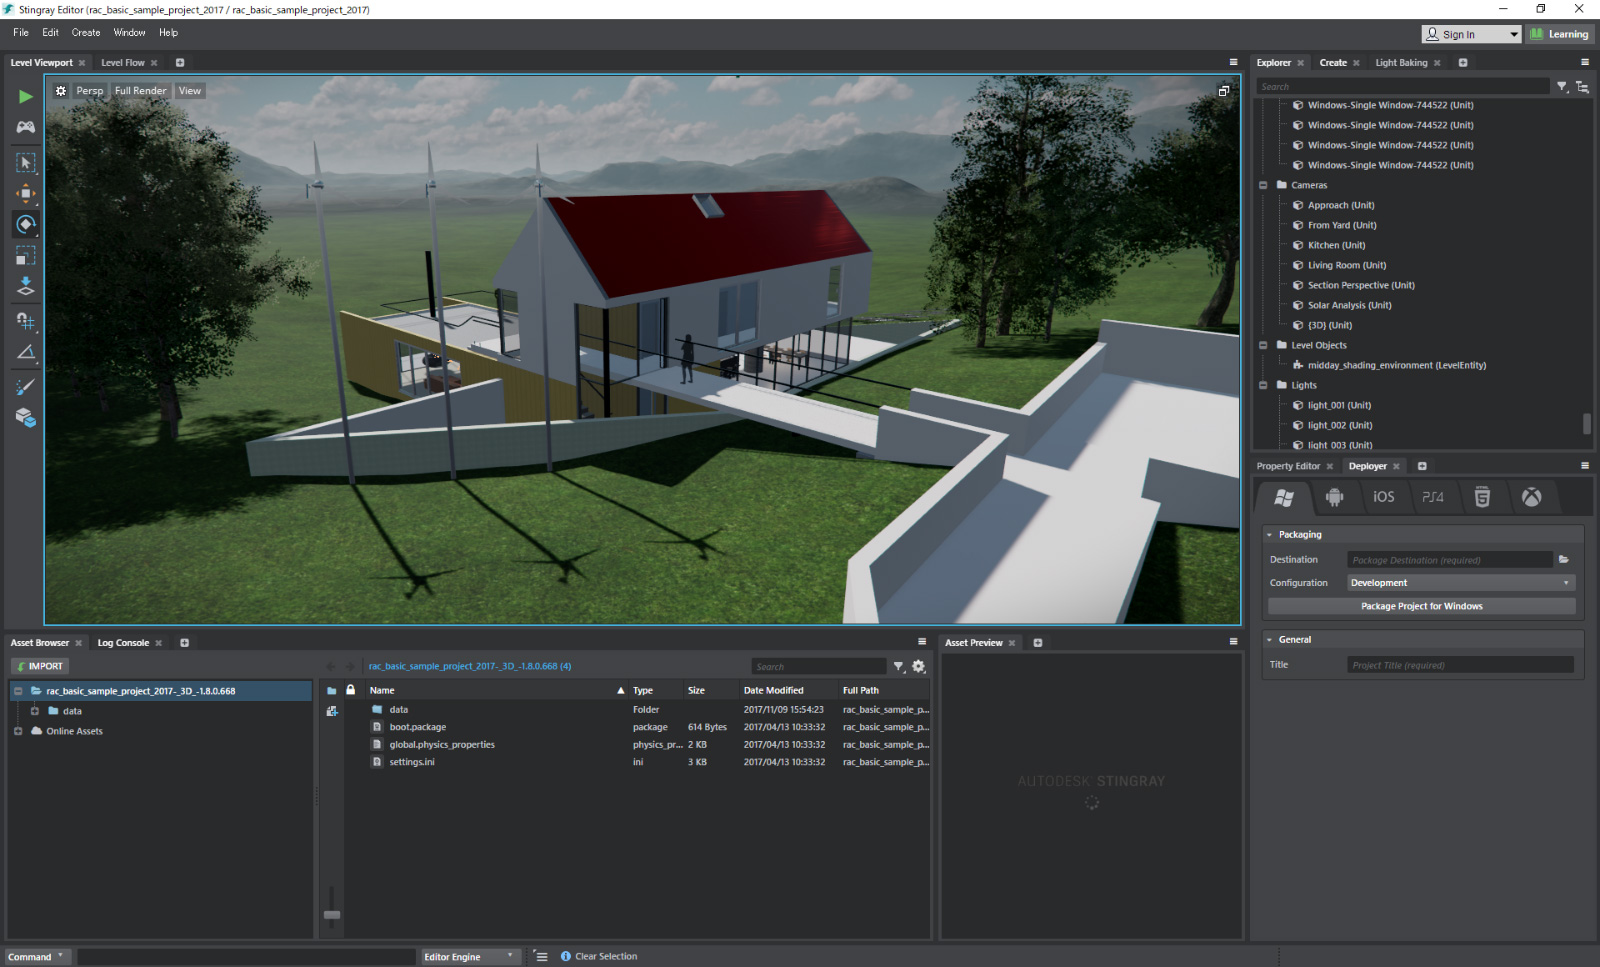Open Level Viewport panel hamburger menu

pos(1233,62)
